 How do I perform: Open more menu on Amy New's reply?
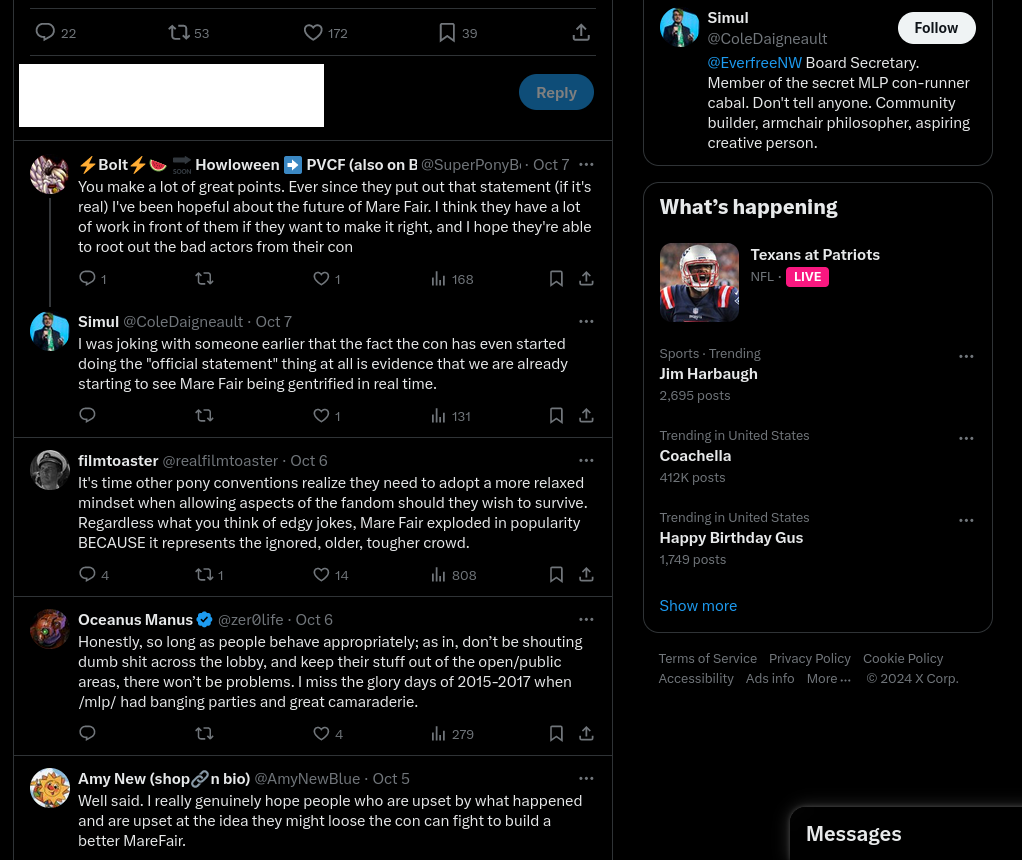click(586, 778)
